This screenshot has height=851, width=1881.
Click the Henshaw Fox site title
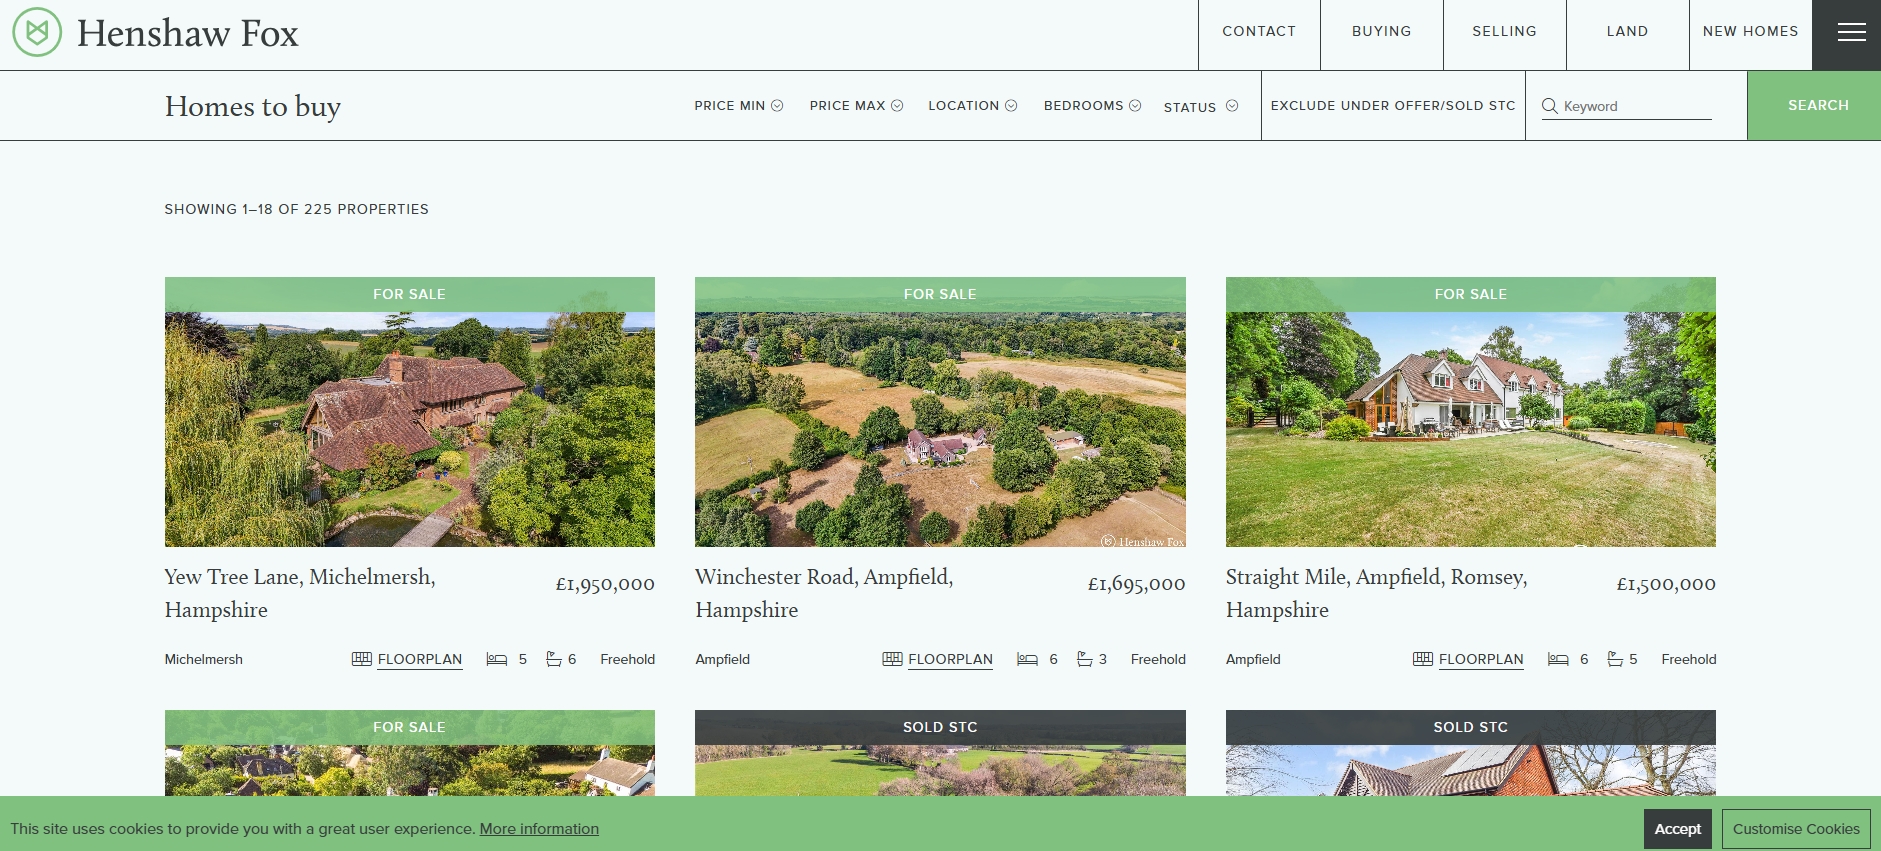tap(188, 33)
